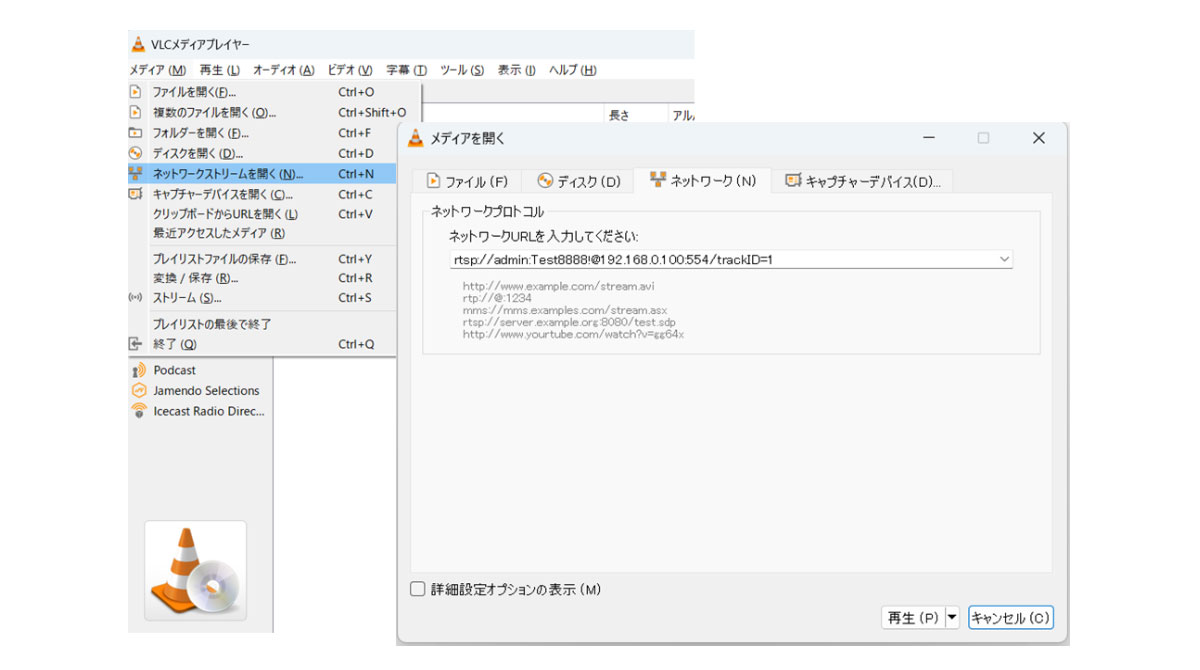Close the メディアを開く dialog
This screenshot has height=670, width=1200.
pyautogui.click(x=1039, y=138)
